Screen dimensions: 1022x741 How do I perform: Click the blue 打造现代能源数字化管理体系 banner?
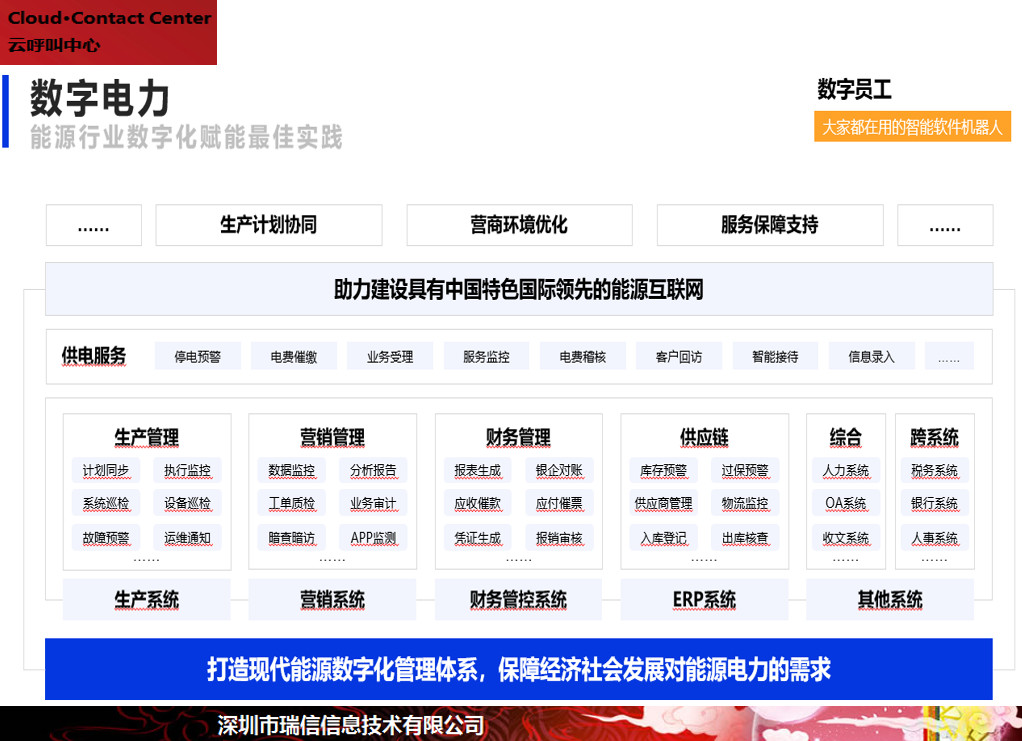click(519, 669)
